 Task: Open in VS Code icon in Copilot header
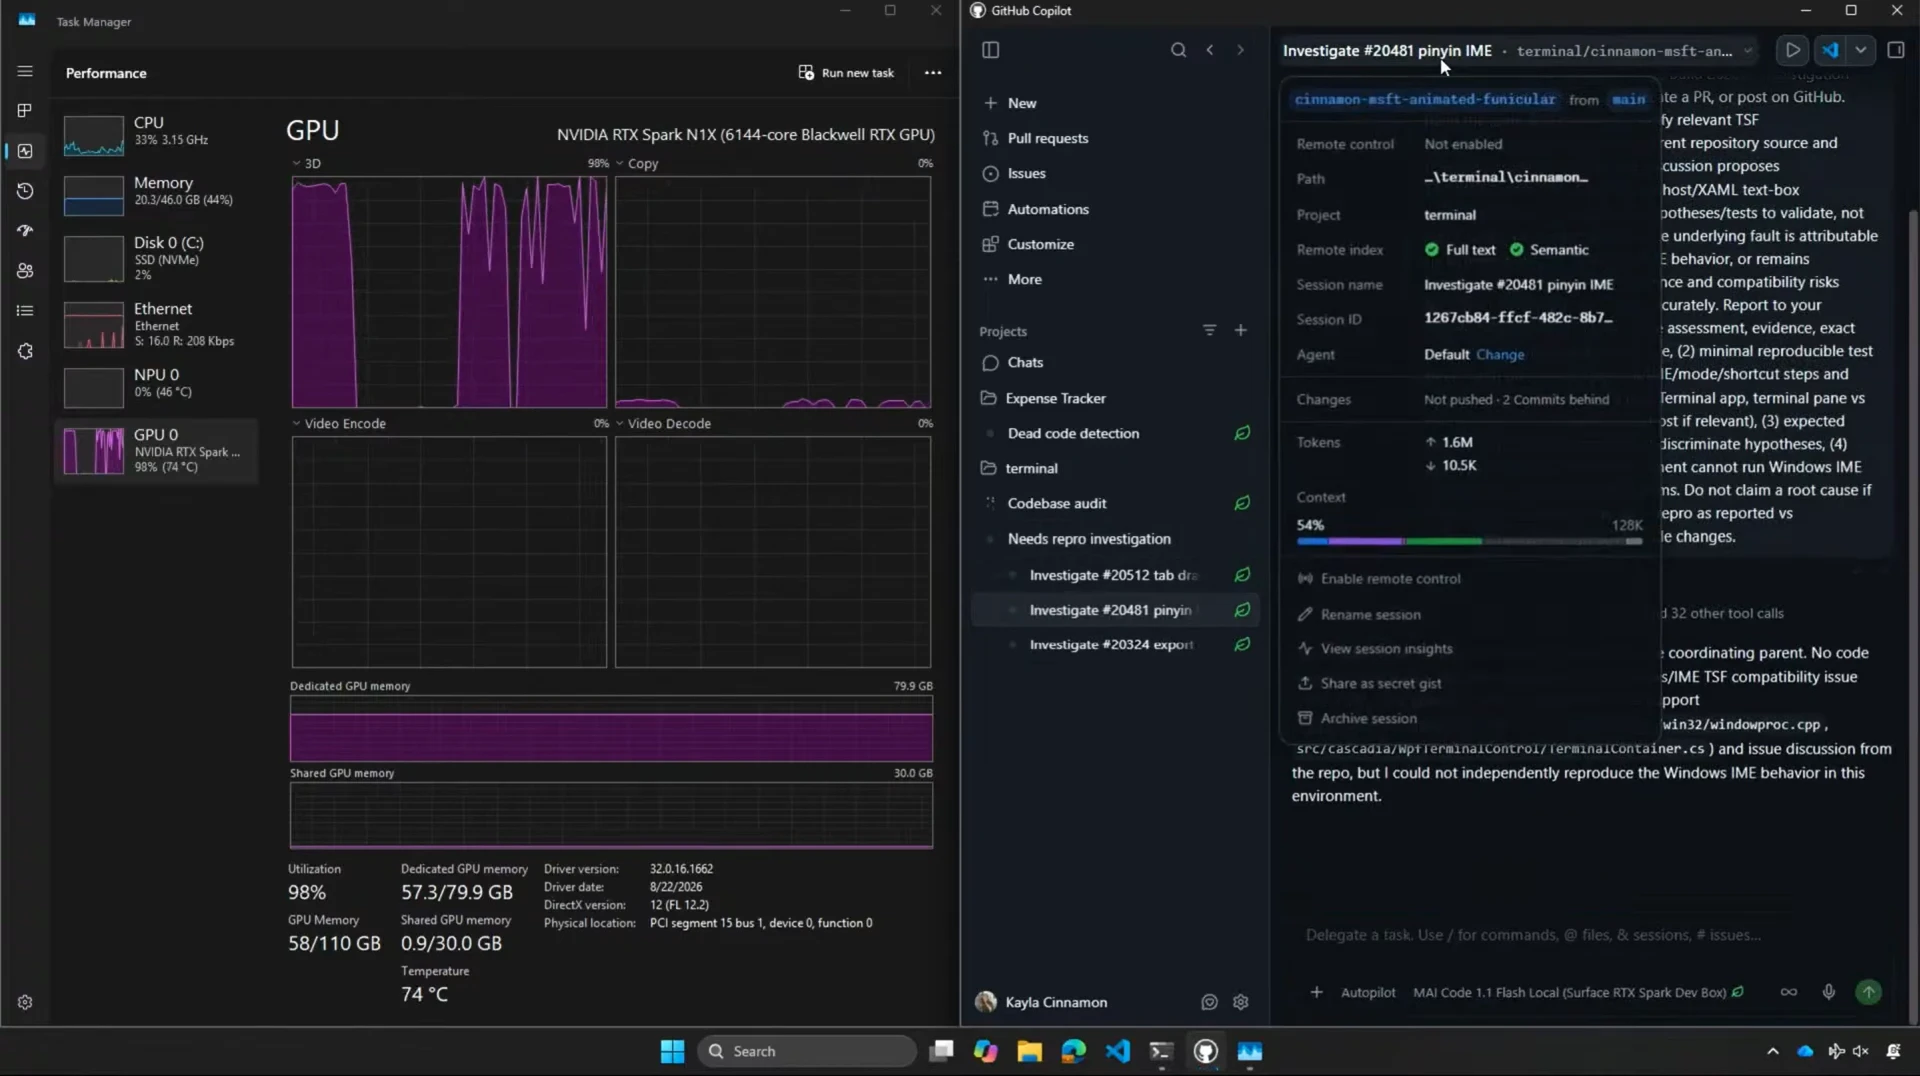click(x=1829, y=50)
